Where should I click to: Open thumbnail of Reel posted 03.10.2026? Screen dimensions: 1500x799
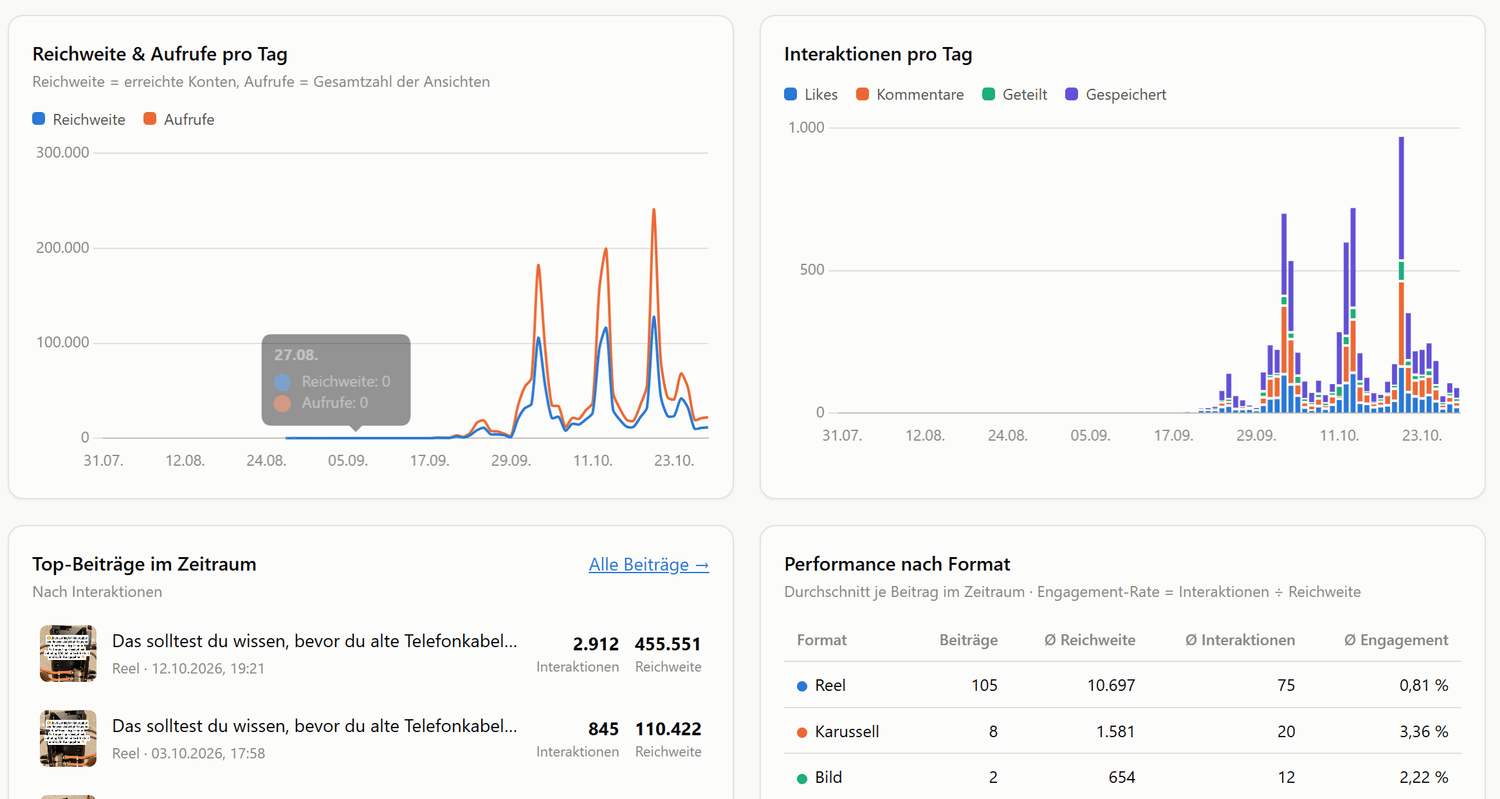68,739
